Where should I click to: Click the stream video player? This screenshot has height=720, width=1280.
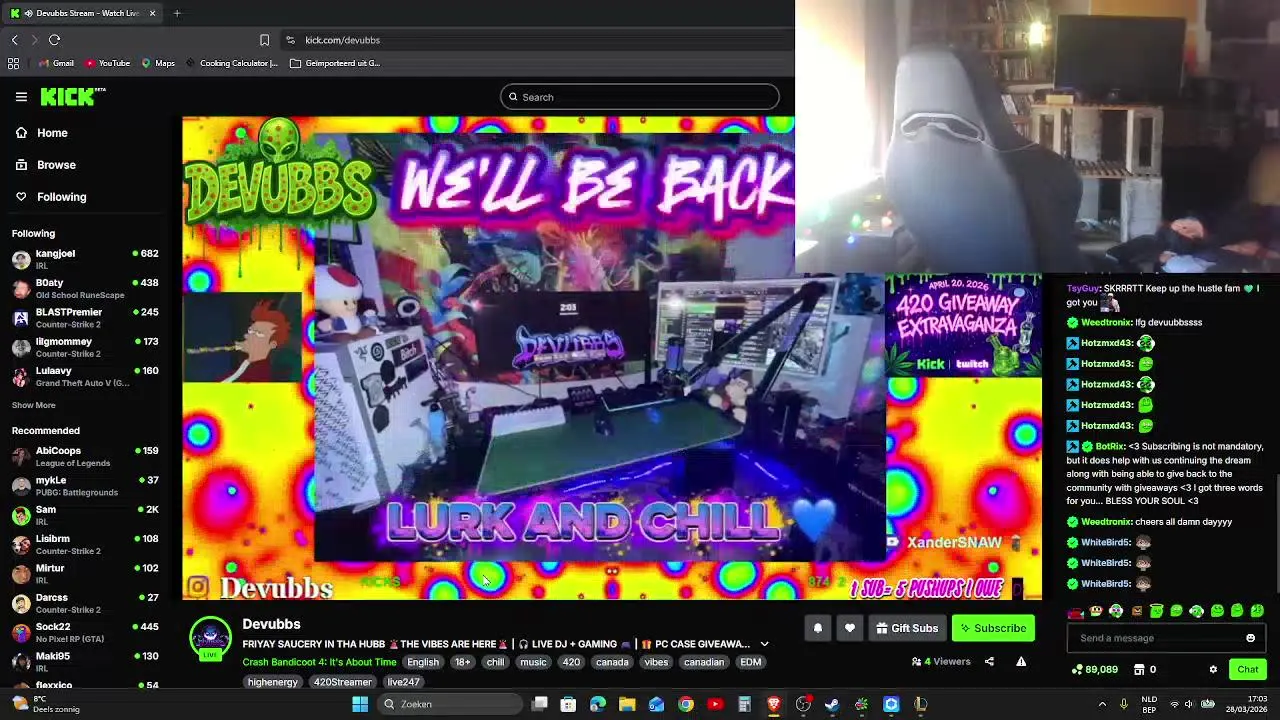[612, 358]
